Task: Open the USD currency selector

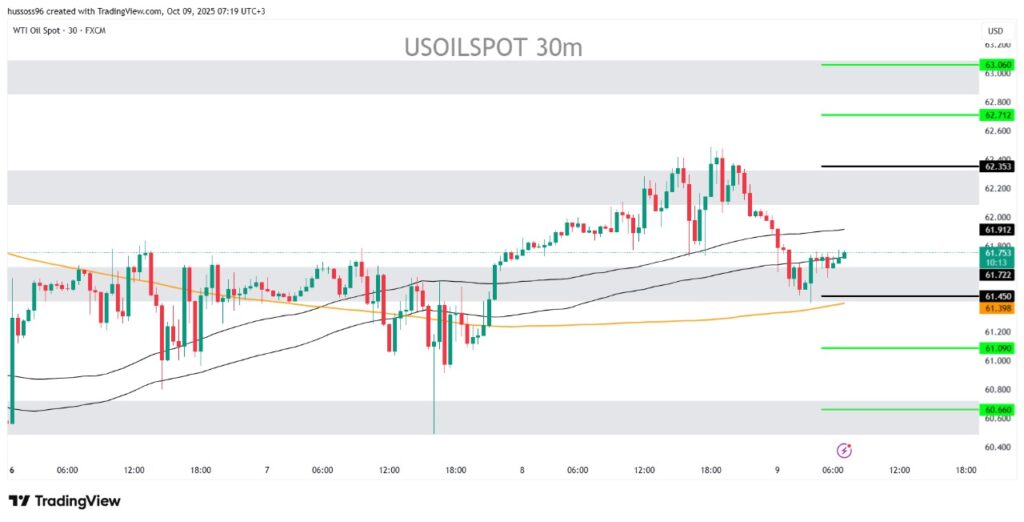Action: click(x=994, y=31)
